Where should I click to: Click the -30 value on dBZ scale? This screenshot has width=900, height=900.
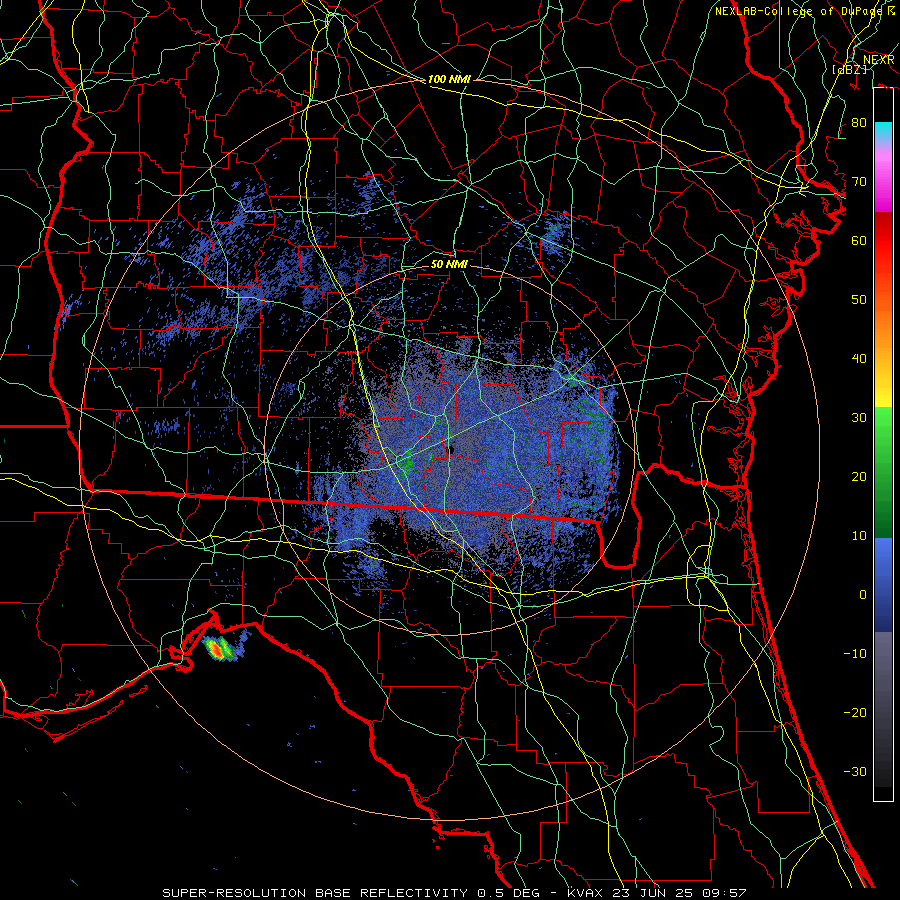[x=855, y=772]
